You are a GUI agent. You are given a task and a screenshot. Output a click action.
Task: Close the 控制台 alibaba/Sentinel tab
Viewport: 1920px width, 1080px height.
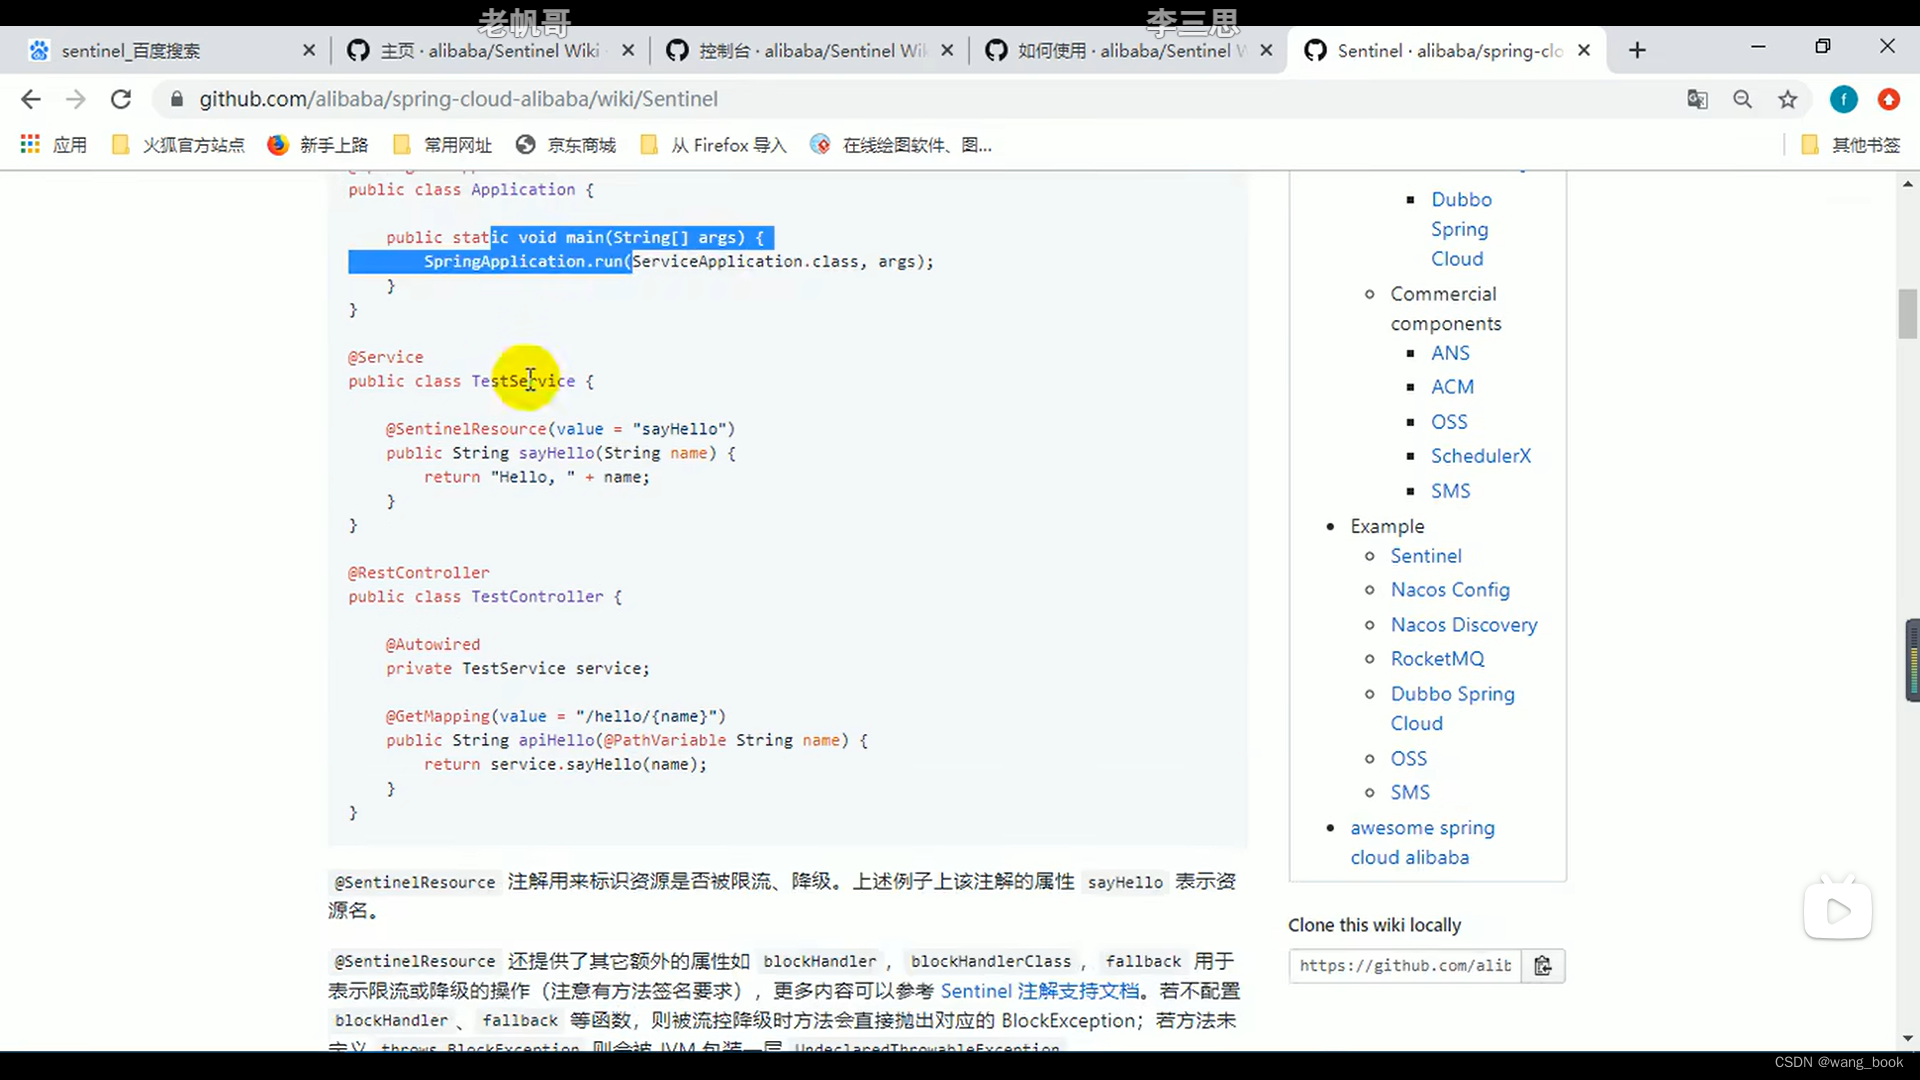(947, 50)
